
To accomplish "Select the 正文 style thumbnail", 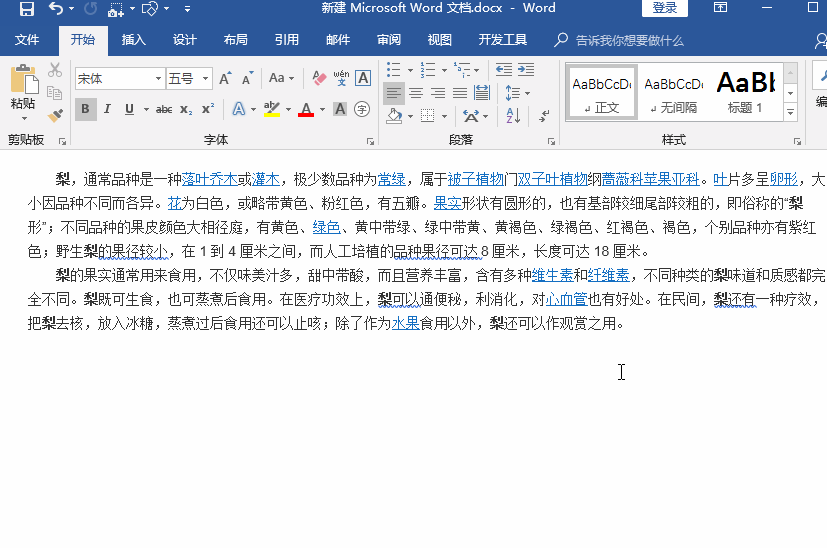I will click(x=602, y=92).
